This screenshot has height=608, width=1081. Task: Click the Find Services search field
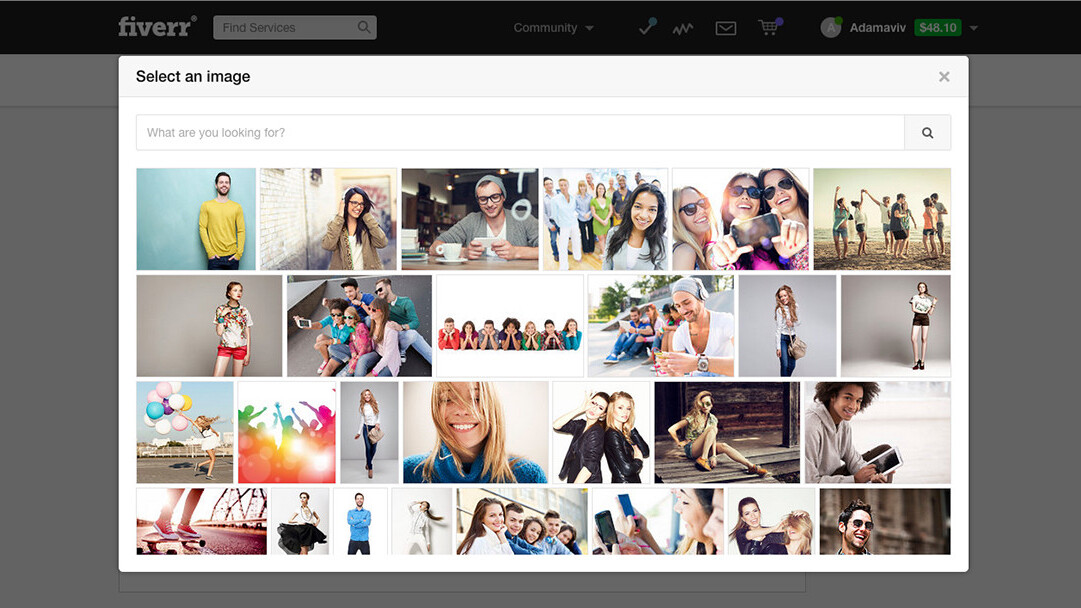click(x=285, y=28)
